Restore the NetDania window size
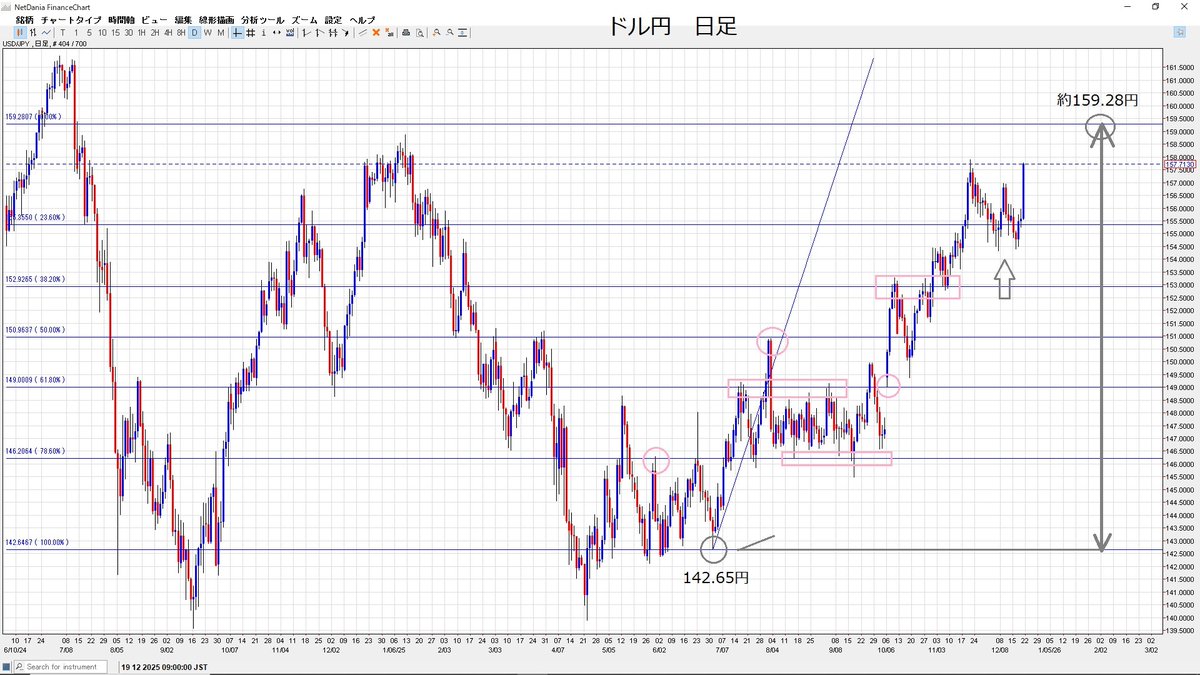1200x675 pixels. [1156, 6]
